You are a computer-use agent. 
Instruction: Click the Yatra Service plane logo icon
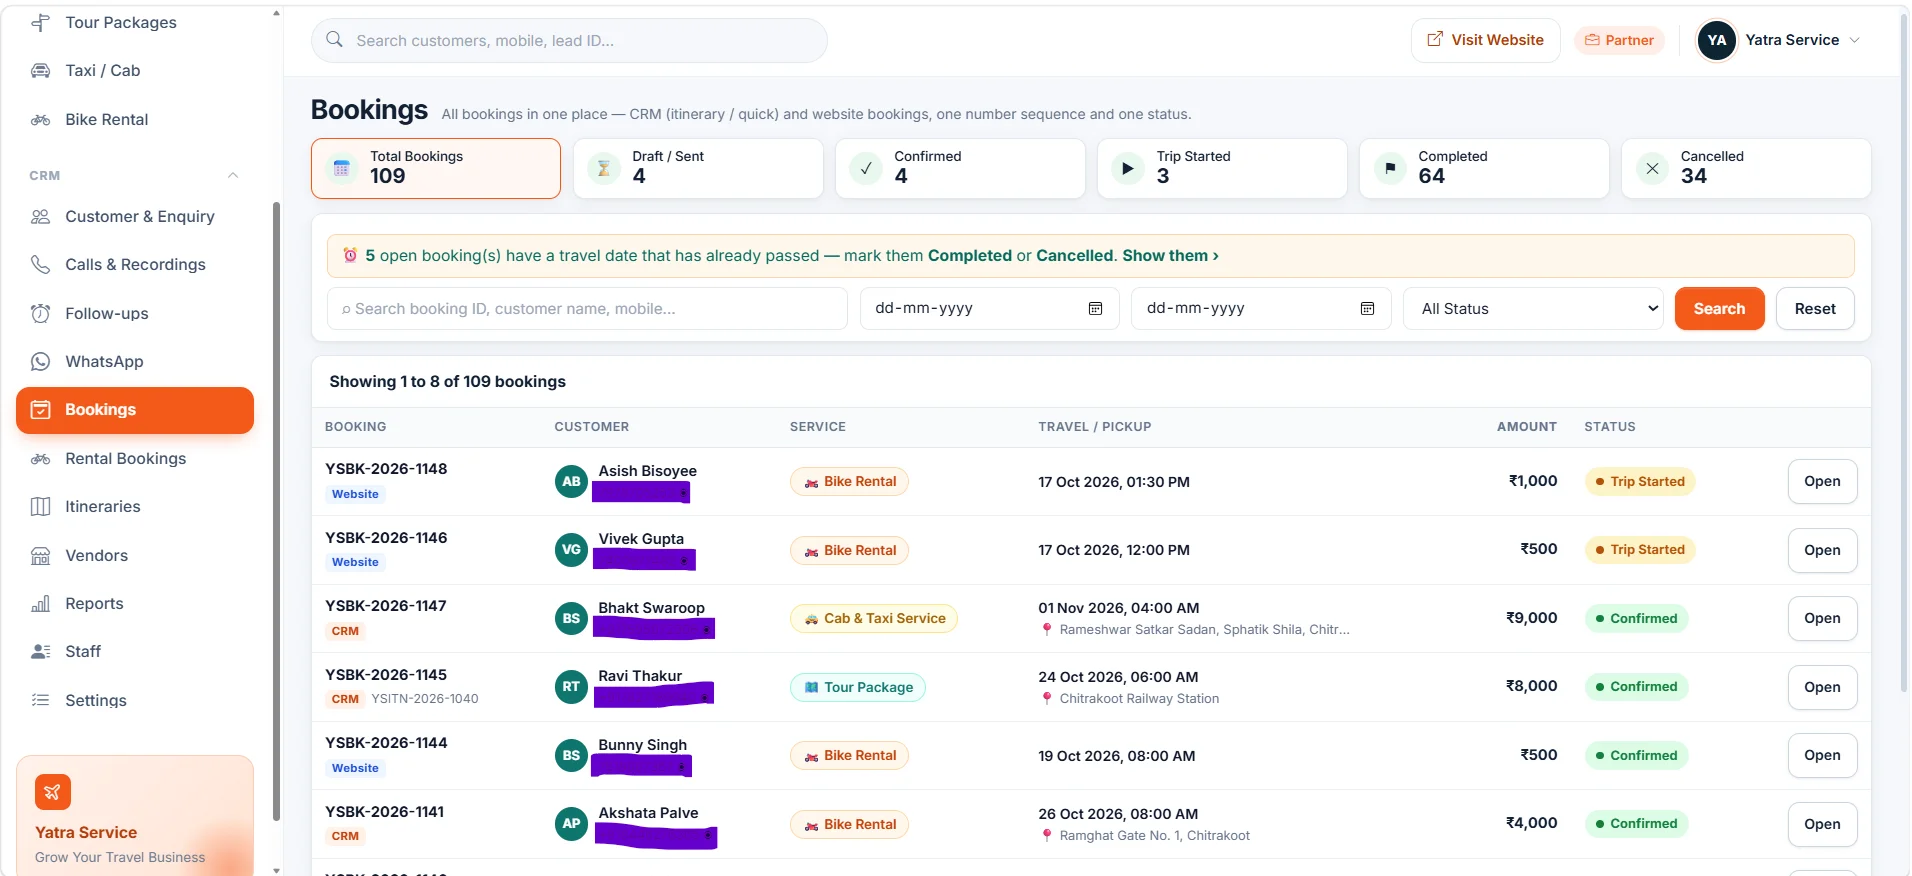tap(53, 792)
